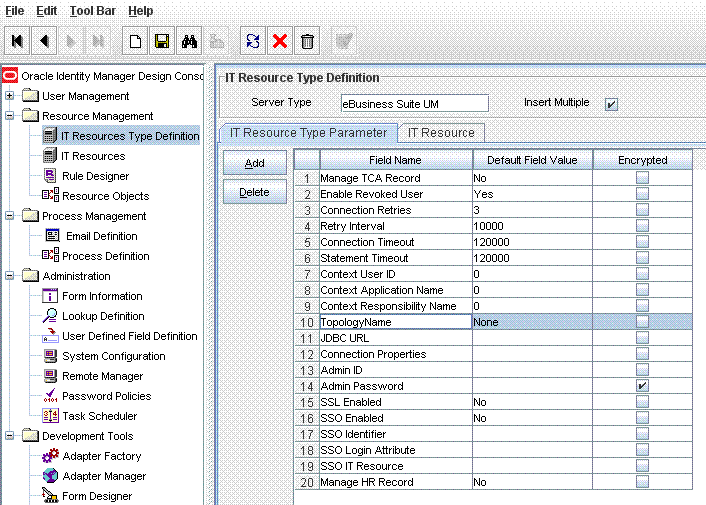Viewport: 706px width, 505px height.
Task: Run query with the binoculars icon
Action: pyautogui.click(x=189, y=41)
